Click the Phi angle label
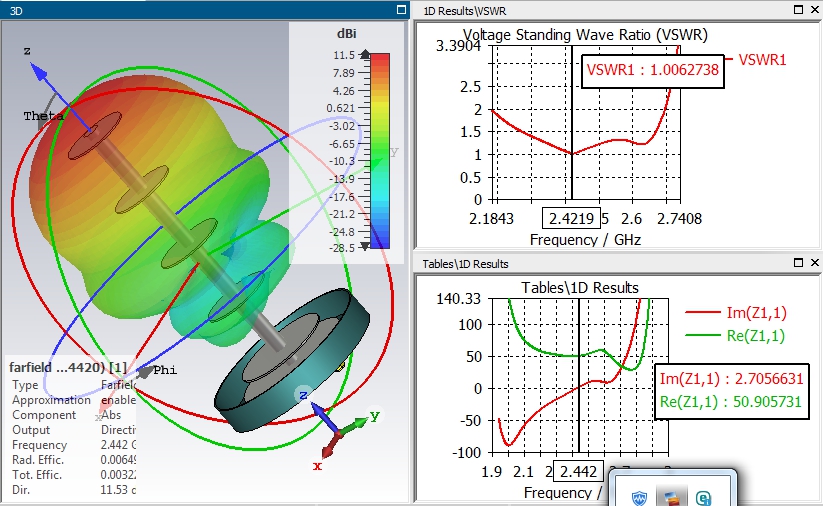 (x=165, y=370)
